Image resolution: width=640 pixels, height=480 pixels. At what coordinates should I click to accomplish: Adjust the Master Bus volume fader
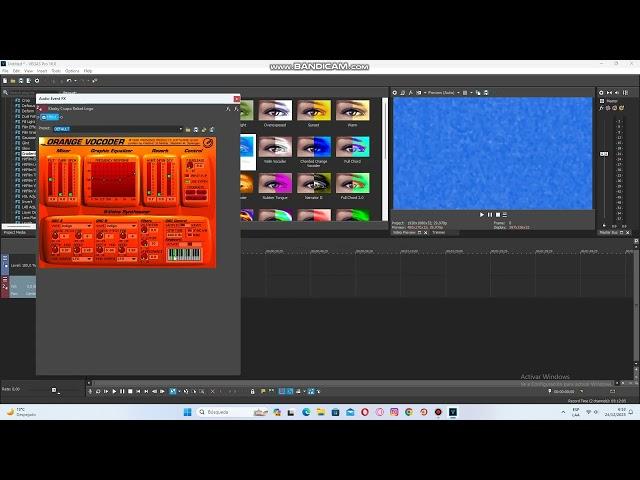pyautogui.click(x=604, y=154)
